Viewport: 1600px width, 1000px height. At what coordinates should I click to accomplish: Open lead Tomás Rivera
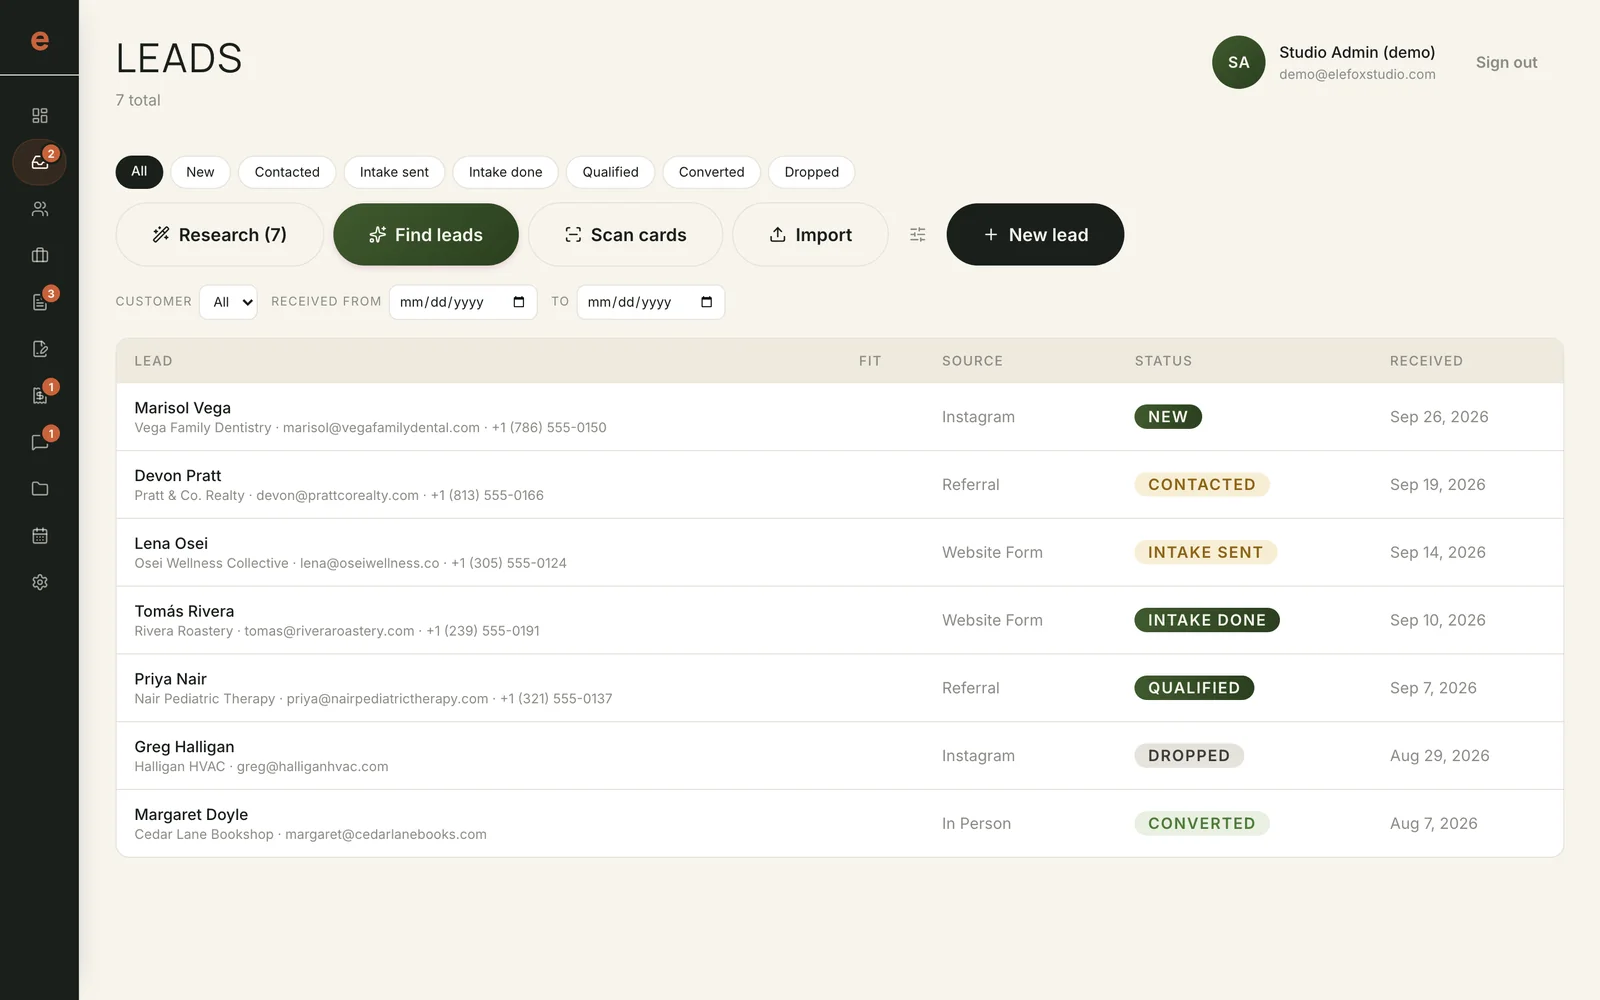coord(840,621)
